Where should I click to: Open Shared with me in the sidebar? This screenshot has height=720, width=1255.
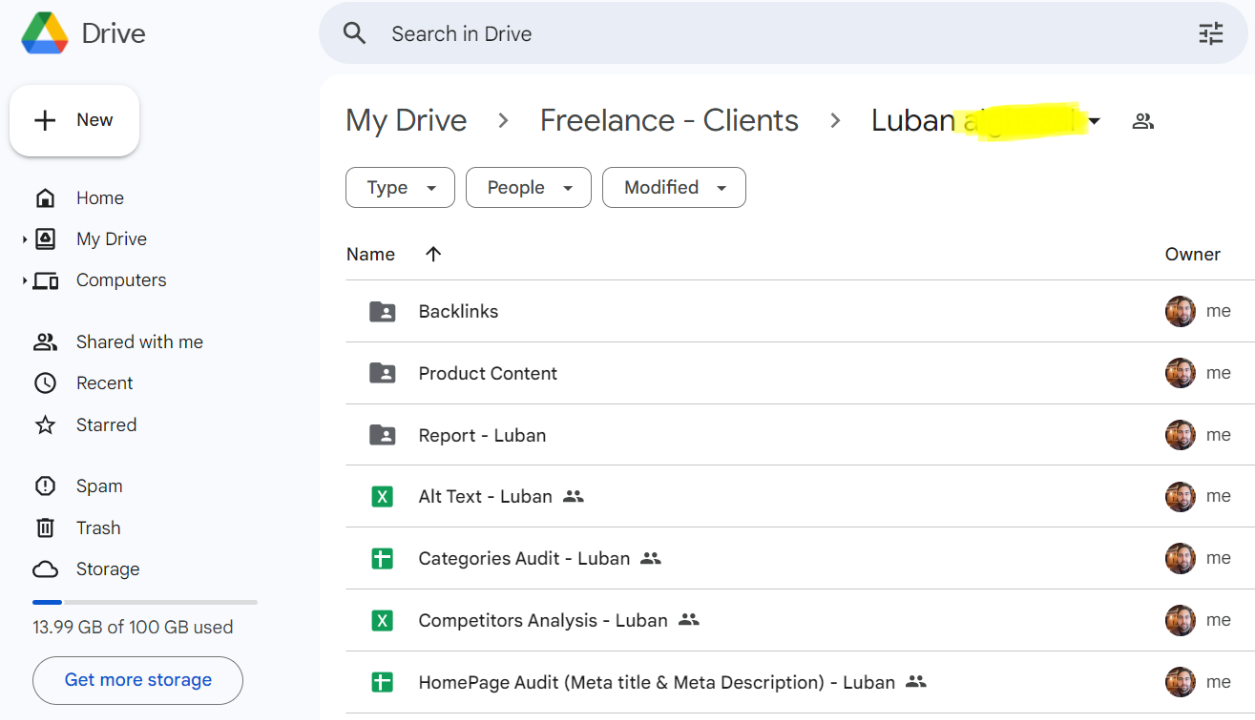[139, 342]
